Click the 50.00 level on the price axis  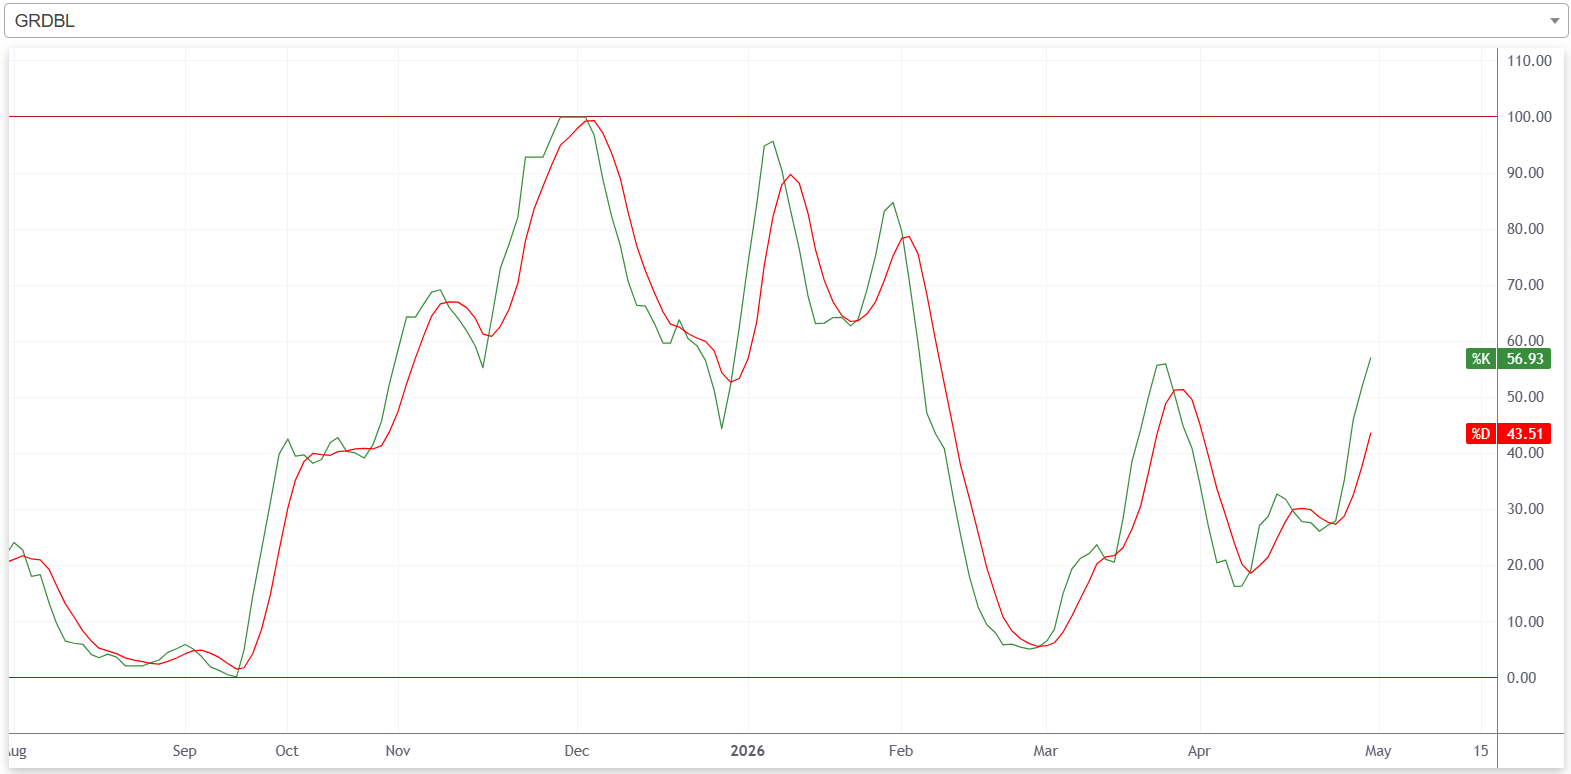click(x=1525, y=396)
